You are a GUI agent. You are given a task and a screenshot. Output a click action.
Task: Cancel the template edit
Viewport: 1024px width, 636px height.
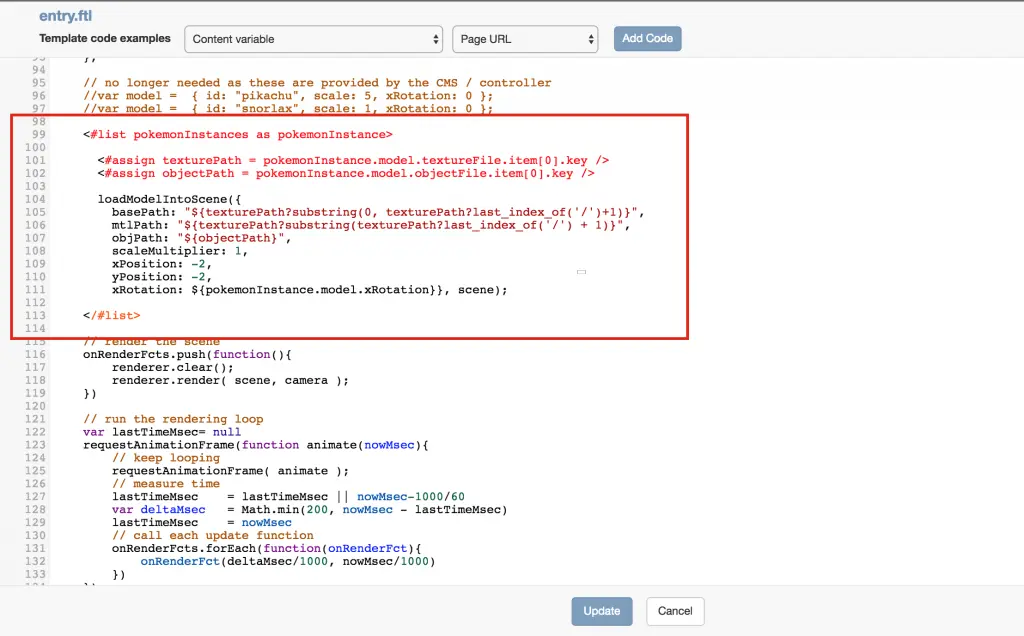coord(675,611)
